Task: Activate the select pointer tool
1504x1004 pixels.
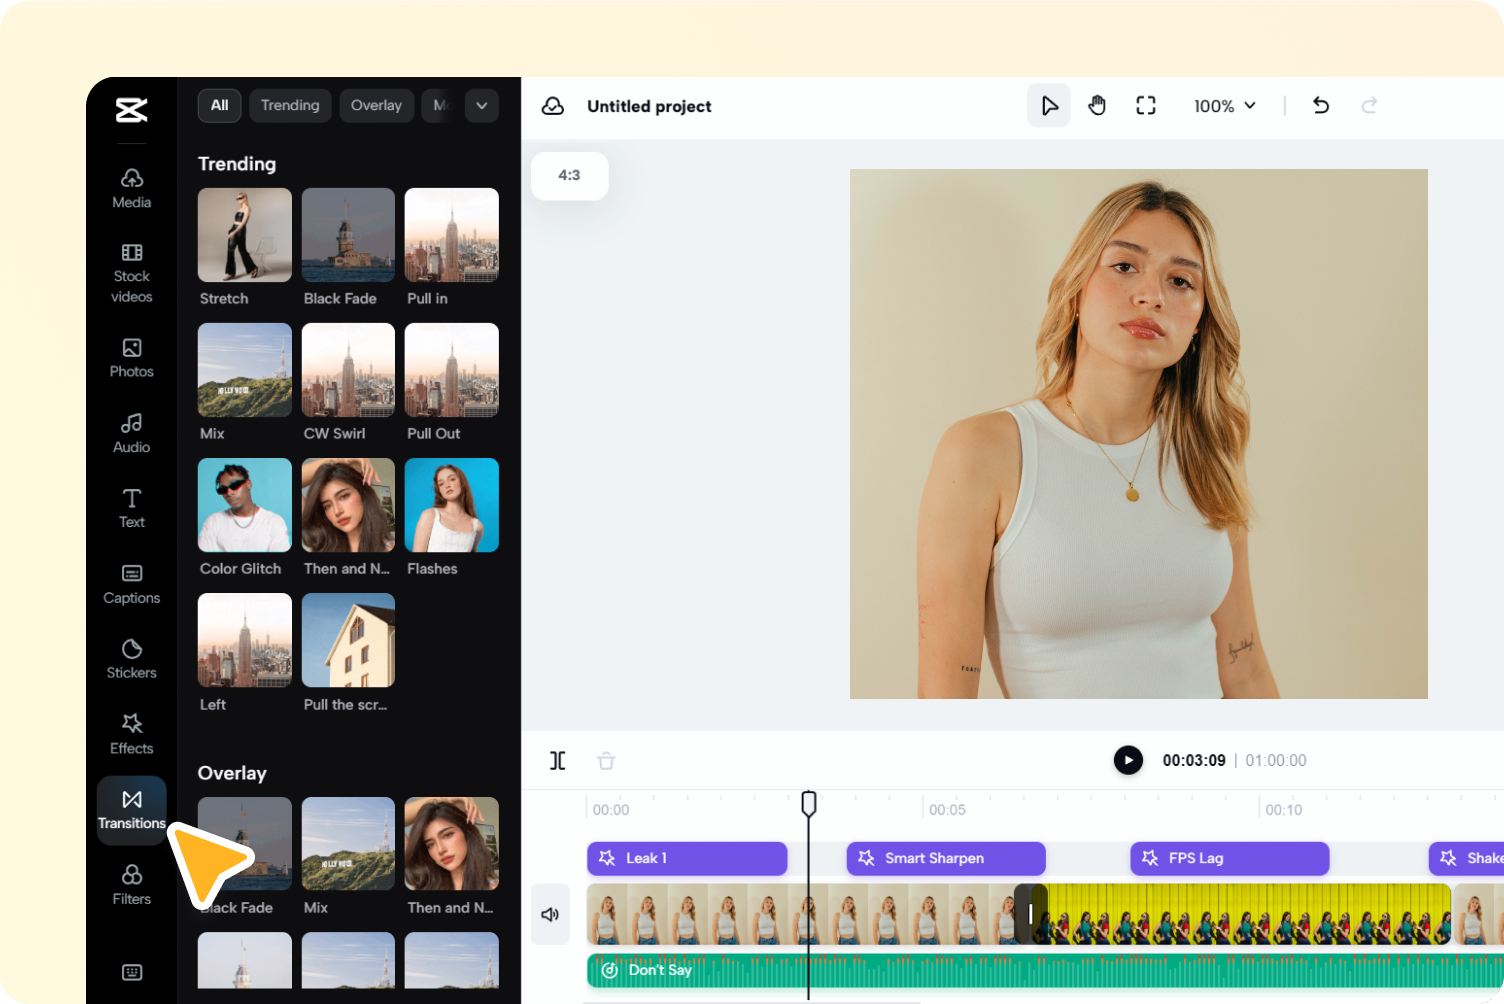Action: (x=1049, y=106)
